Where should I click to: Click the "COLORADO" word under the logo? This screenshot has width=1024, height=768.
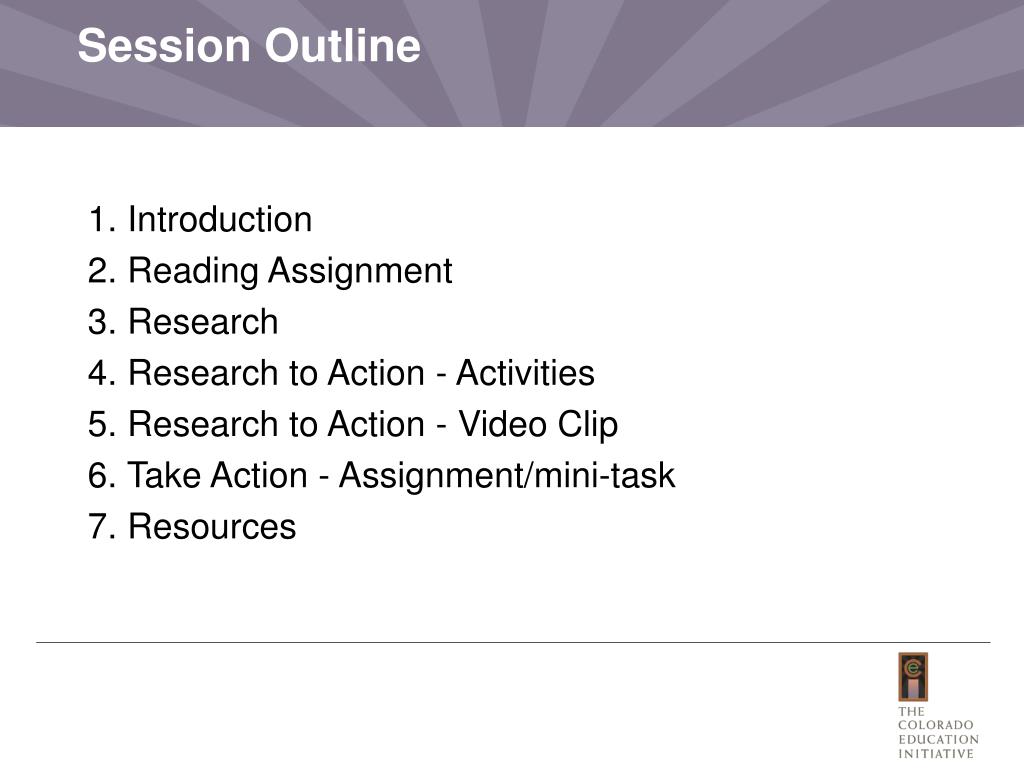936,725
